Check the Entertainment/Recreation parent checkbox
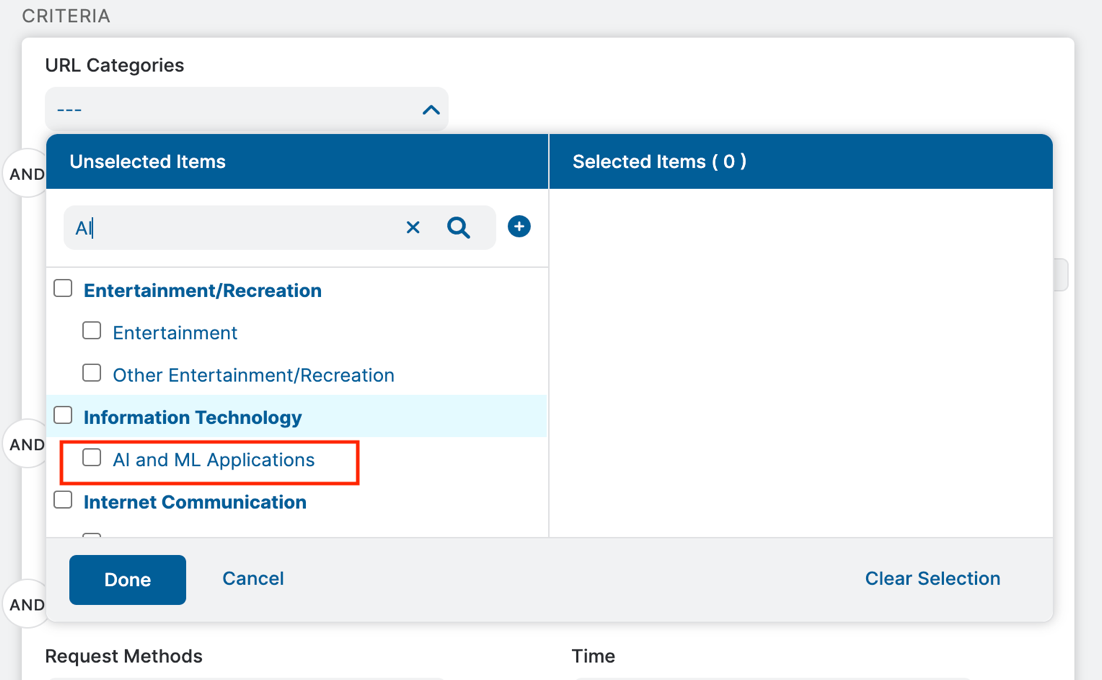Image resolution: width=1102 pixels, height=680 pixels. click(63, 289)
